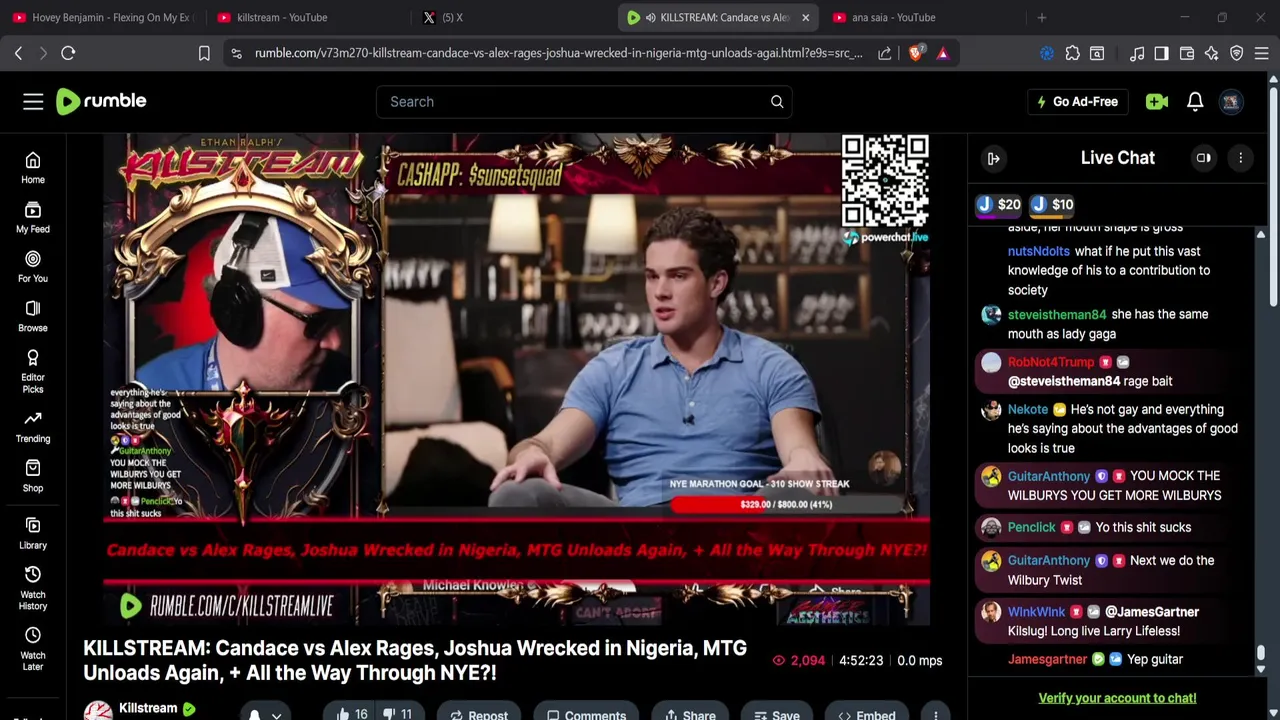The image size is (1280, 720).
Task: Go back in browser history
Action: [18, 53]
